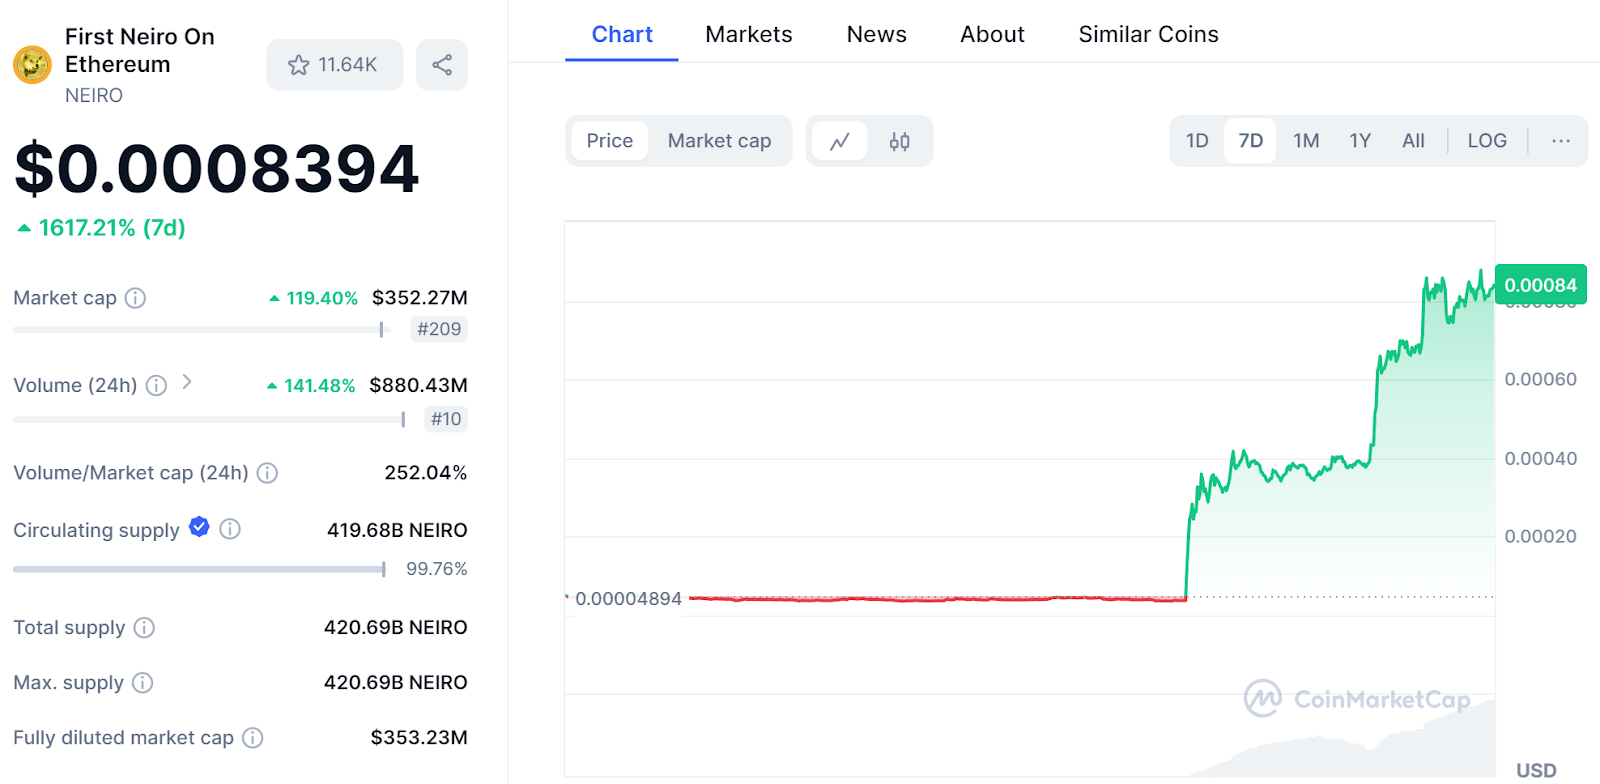The width and height of the screenshot is (1600, 784).
Task: Add coin to watchlist via star button
Action: (x=334, y=65)
